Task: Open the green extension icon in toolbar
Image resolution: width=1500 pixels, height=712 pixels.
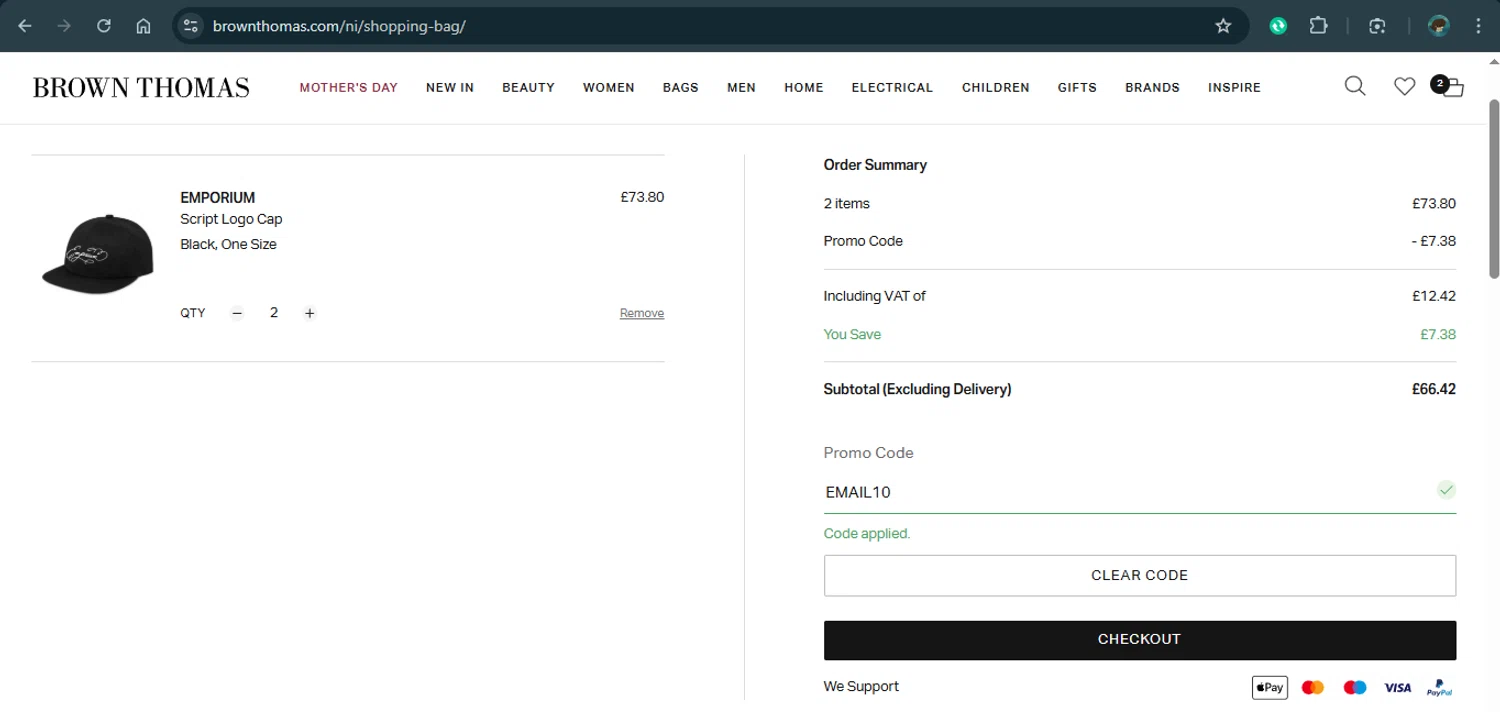Action: coord(1278,26)
